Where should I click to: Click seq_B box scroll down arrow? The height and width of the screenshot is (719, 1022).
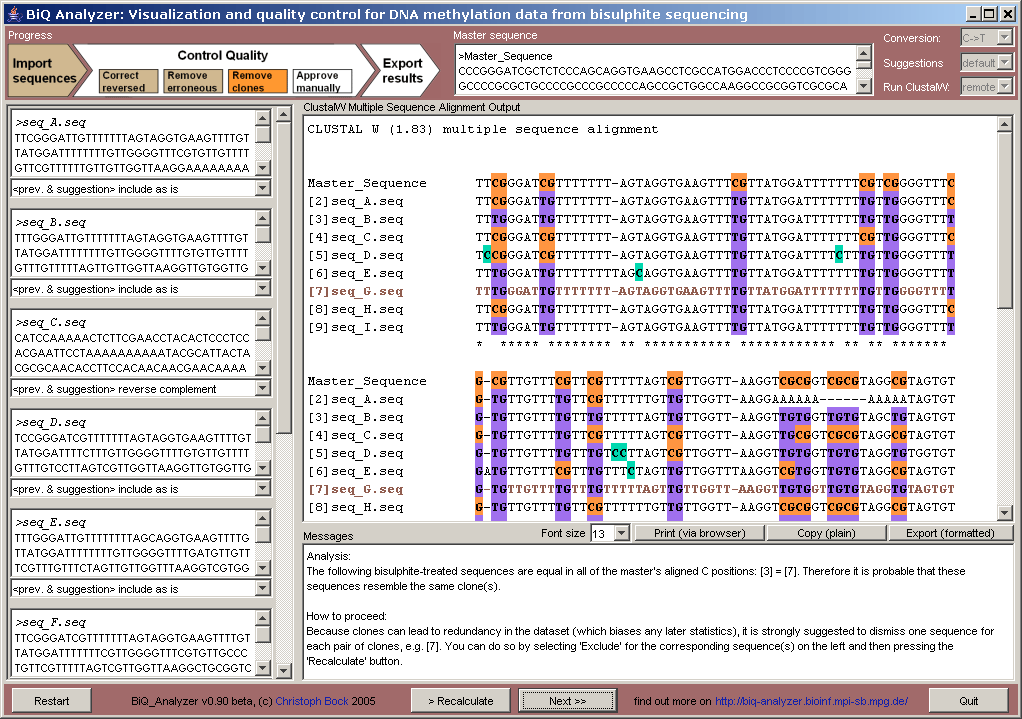(x=263, y=268)
